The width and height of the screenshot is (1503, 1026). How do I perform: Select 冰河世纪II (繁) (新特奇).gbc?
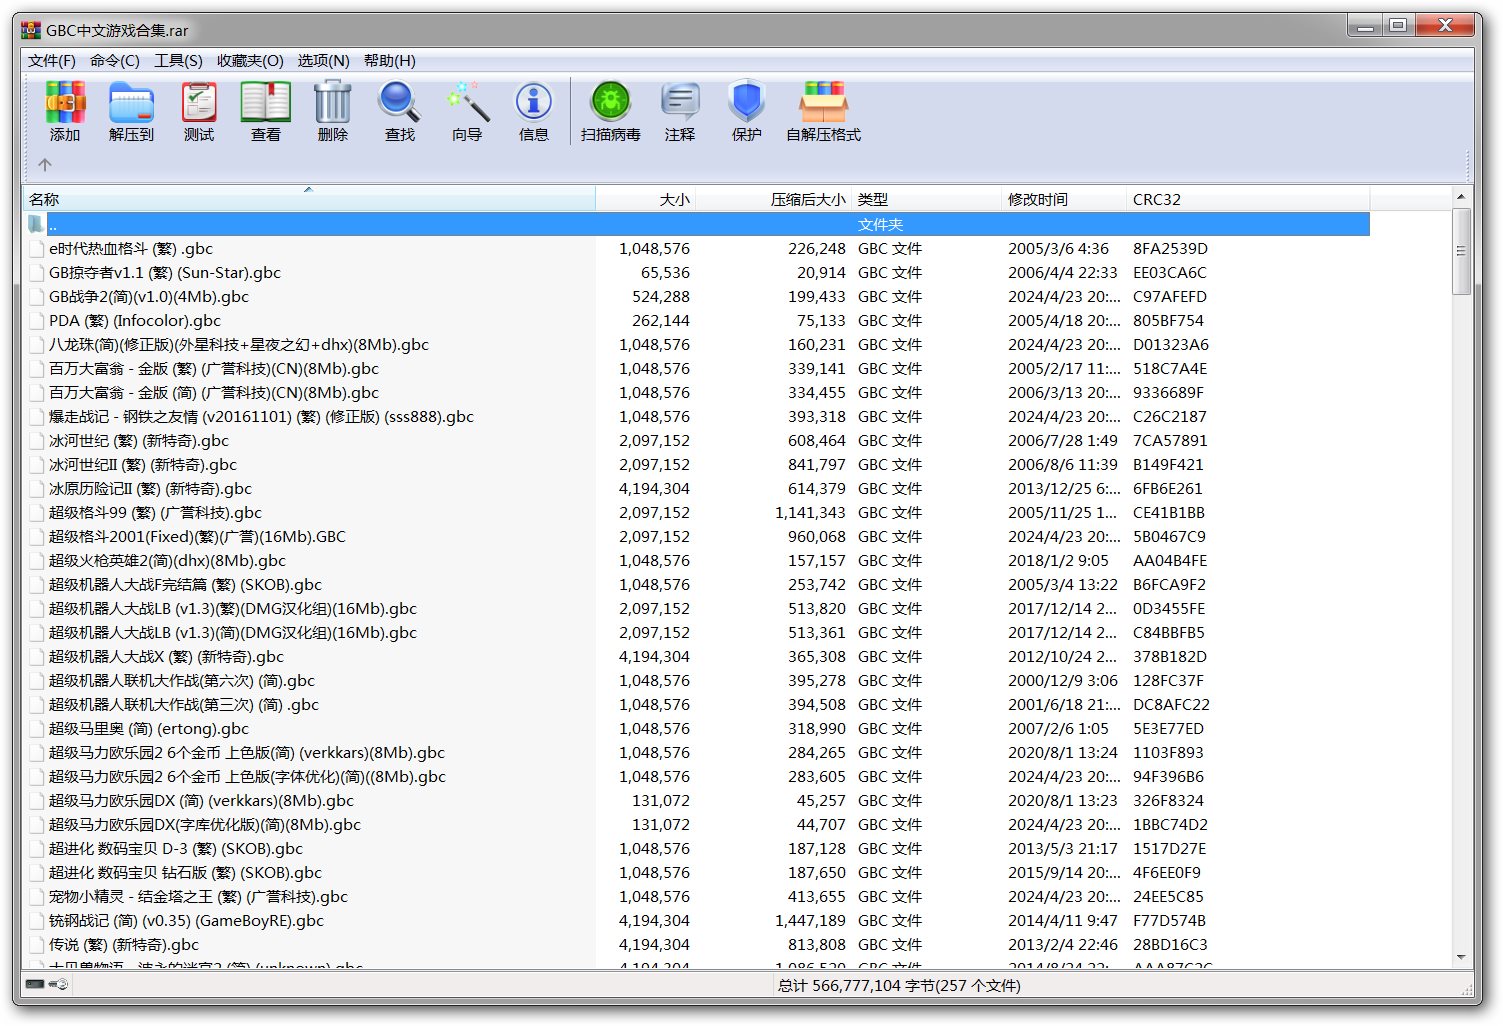[143, 465]
